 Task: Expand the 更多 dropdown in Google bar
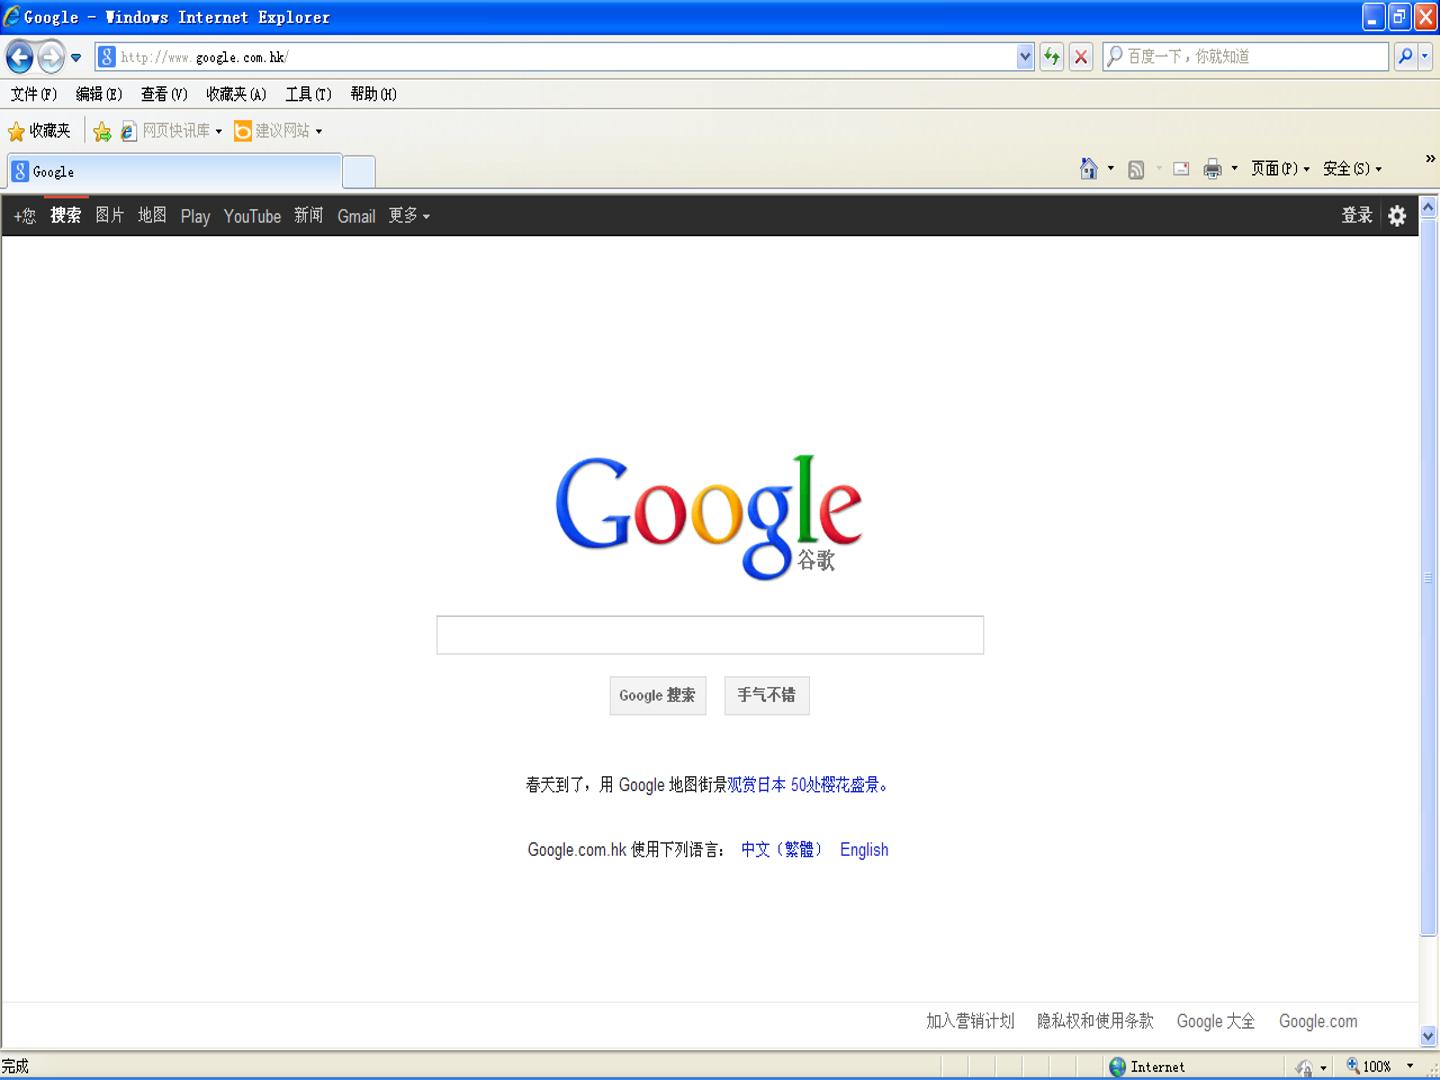pyautogui.click(x=409, y=216)
